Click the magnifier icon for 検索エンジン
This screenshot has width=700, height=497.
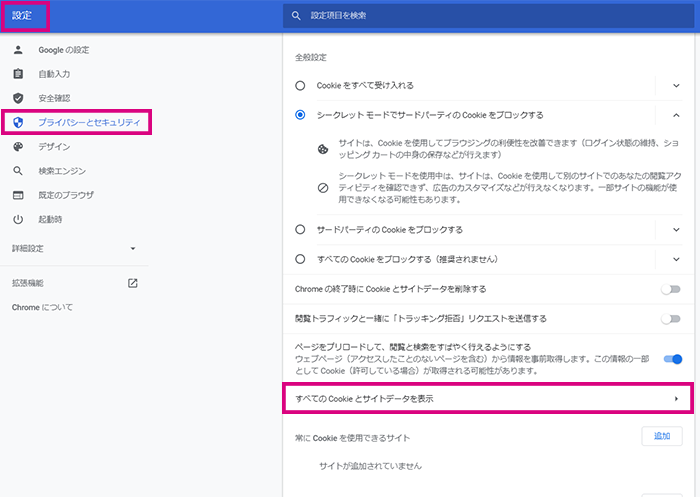click(x=18, y=171)
